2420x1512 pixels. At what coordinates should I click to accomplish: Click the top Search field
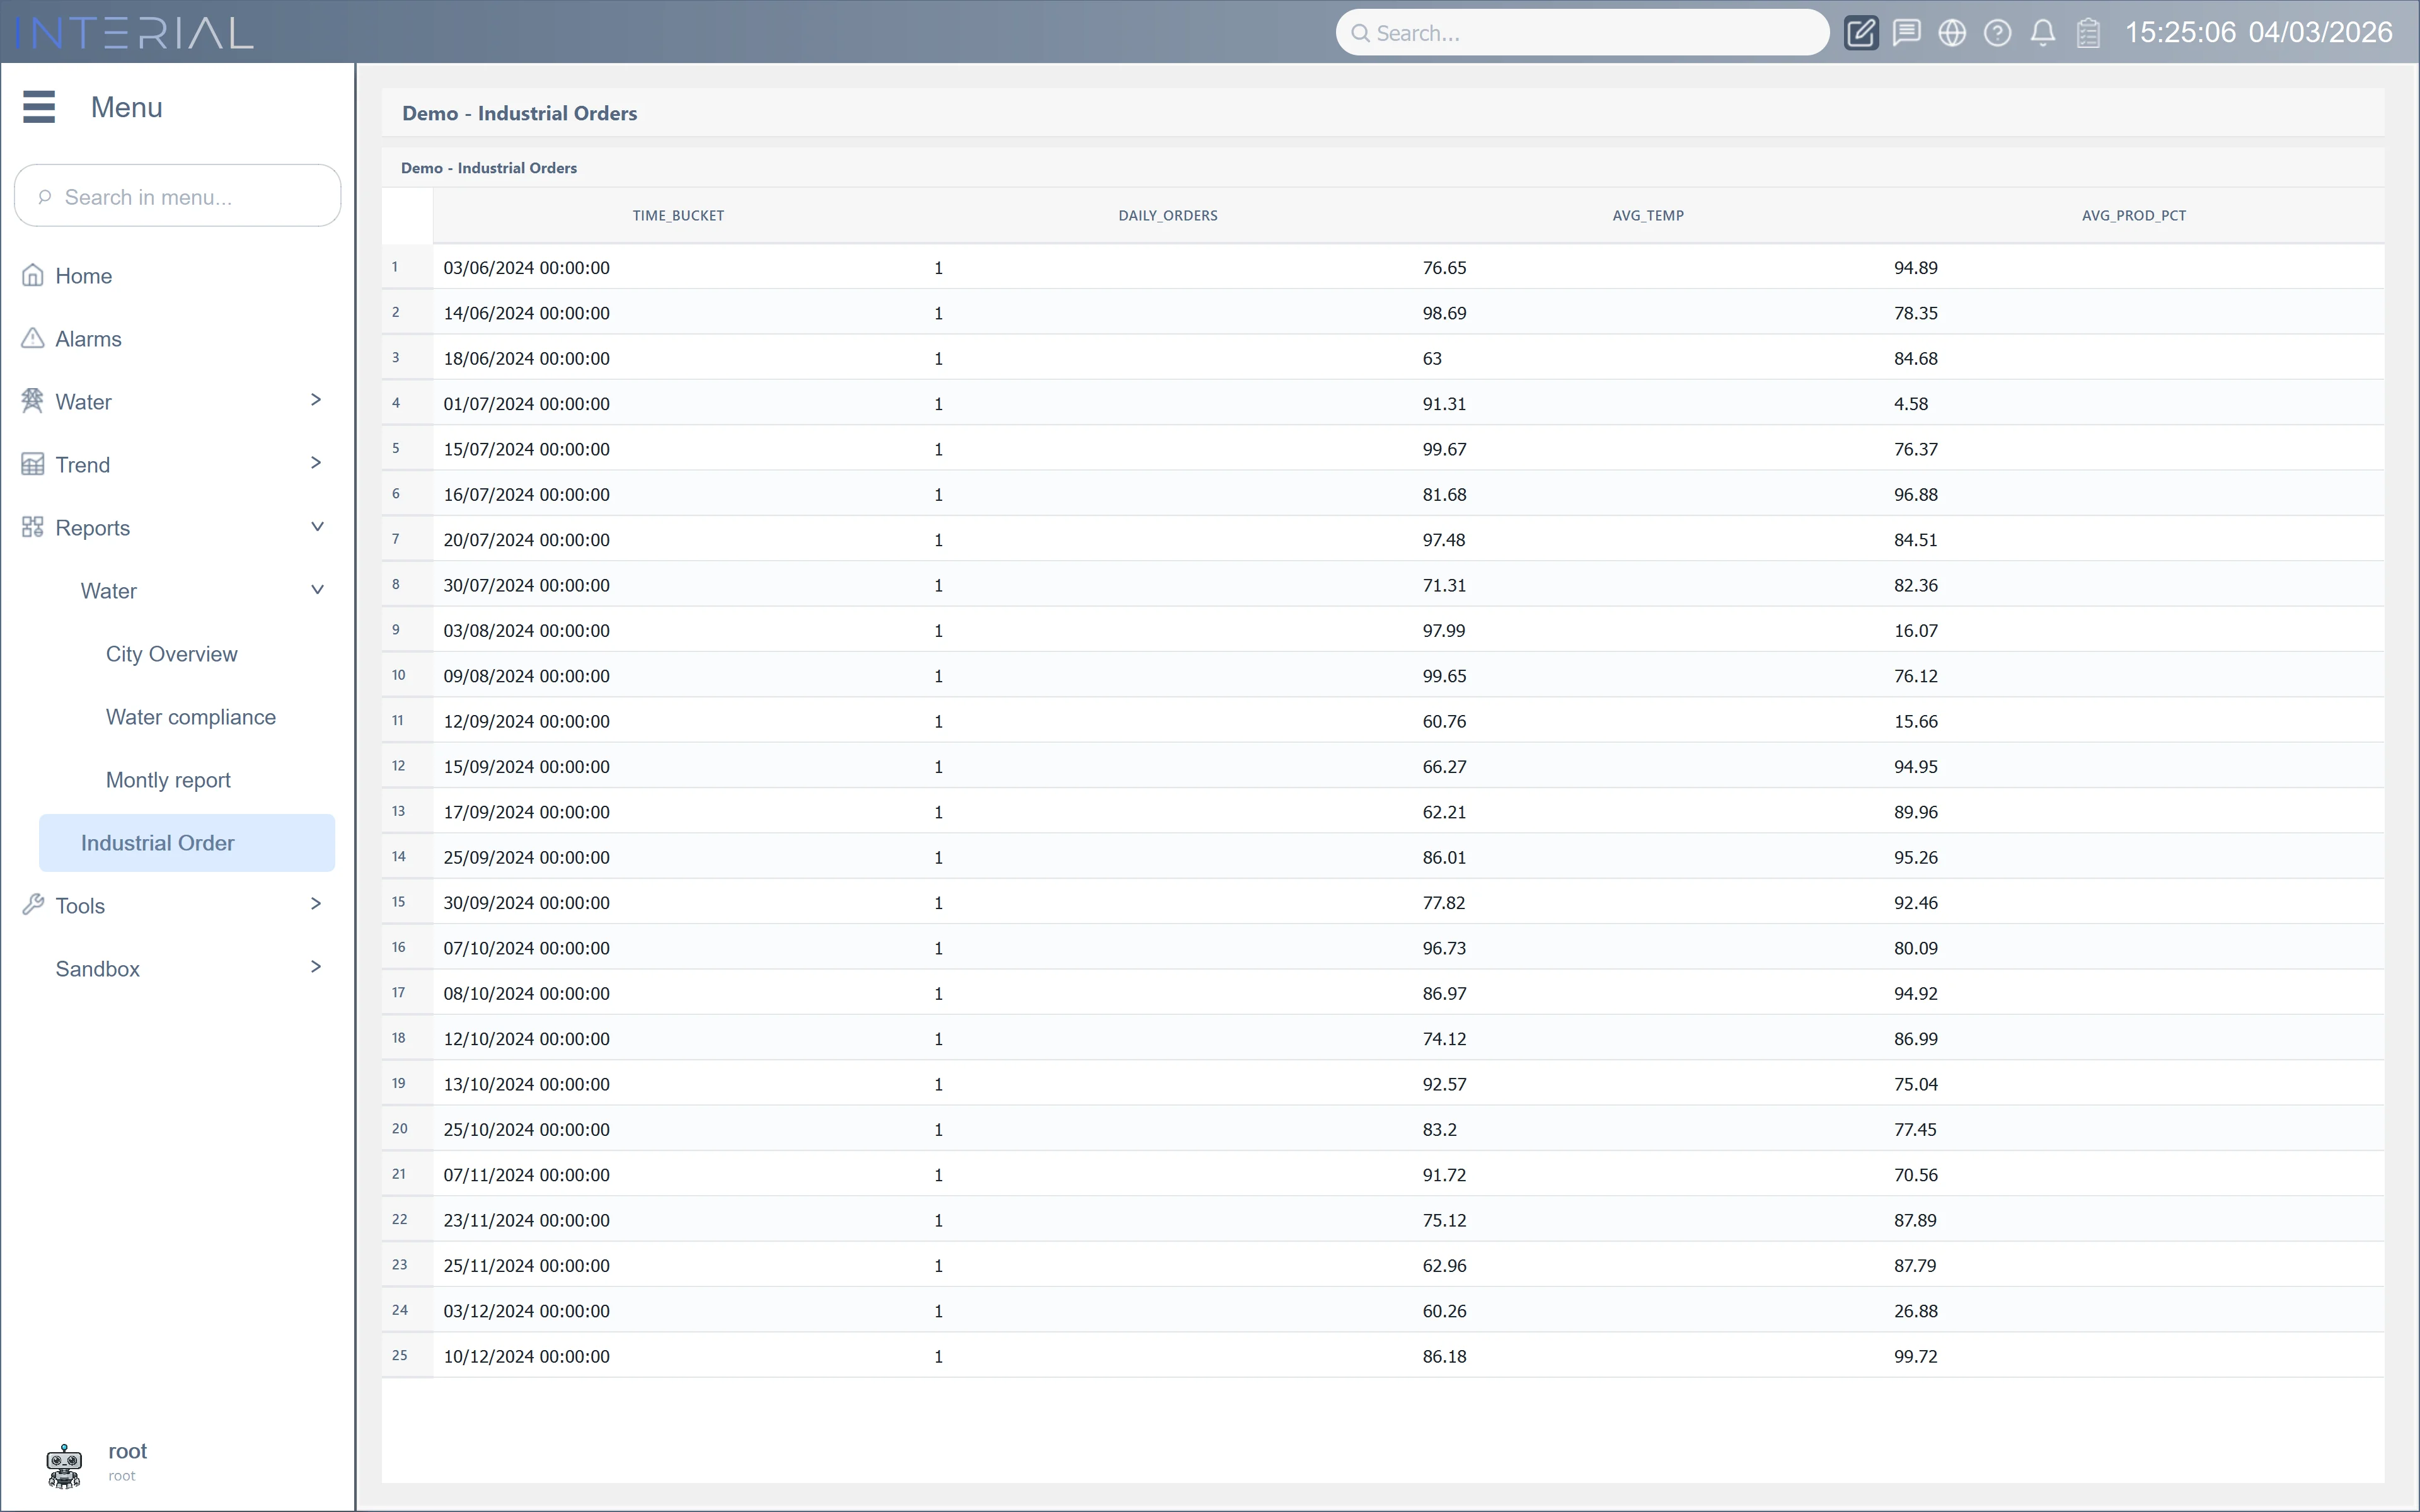pos(1580,32)
